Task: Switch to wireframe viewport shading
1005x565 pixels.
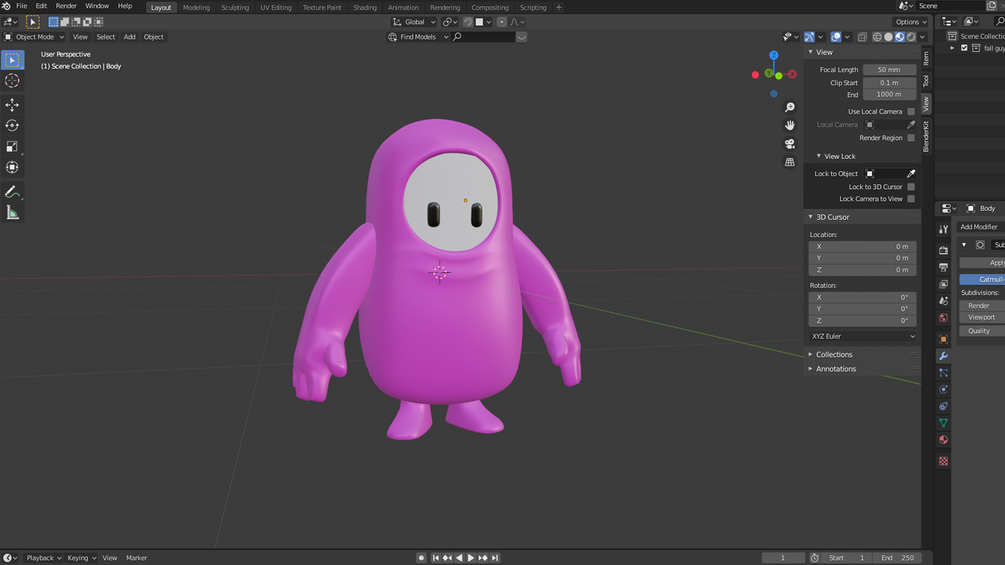Action: click(877, 37)
